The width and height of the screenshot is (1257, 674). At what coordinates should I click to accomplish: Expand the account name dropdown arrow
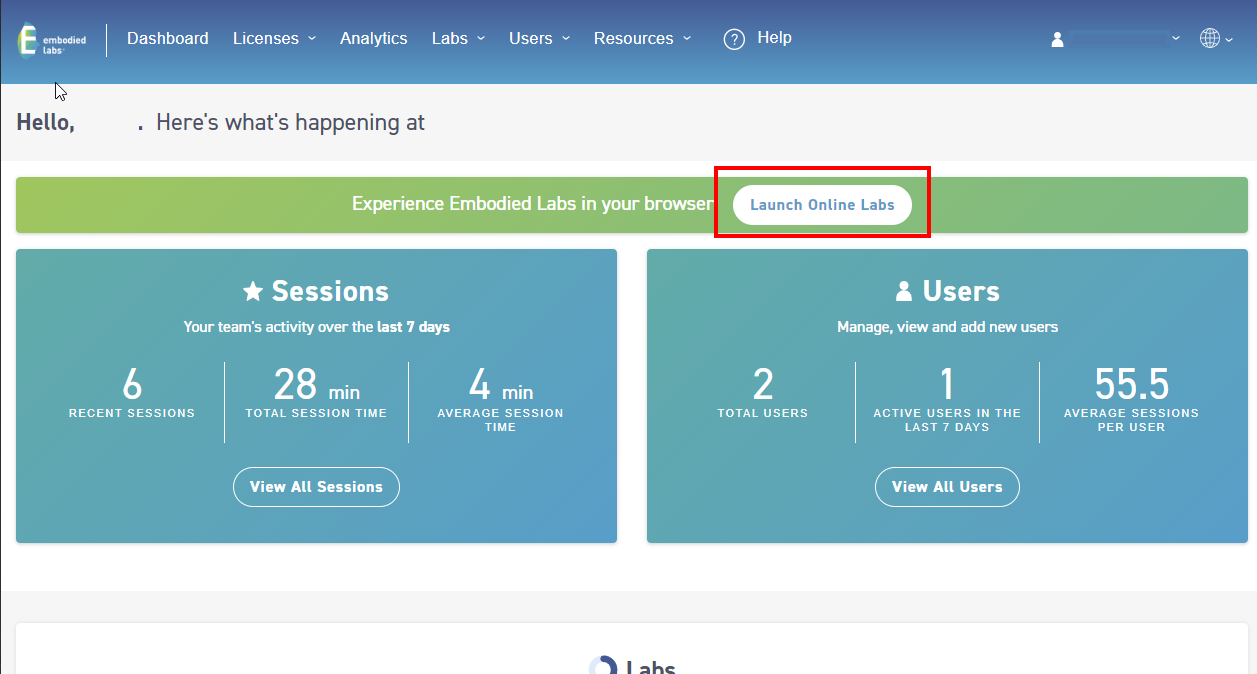pyautogui.click(x=1176, y=38)
